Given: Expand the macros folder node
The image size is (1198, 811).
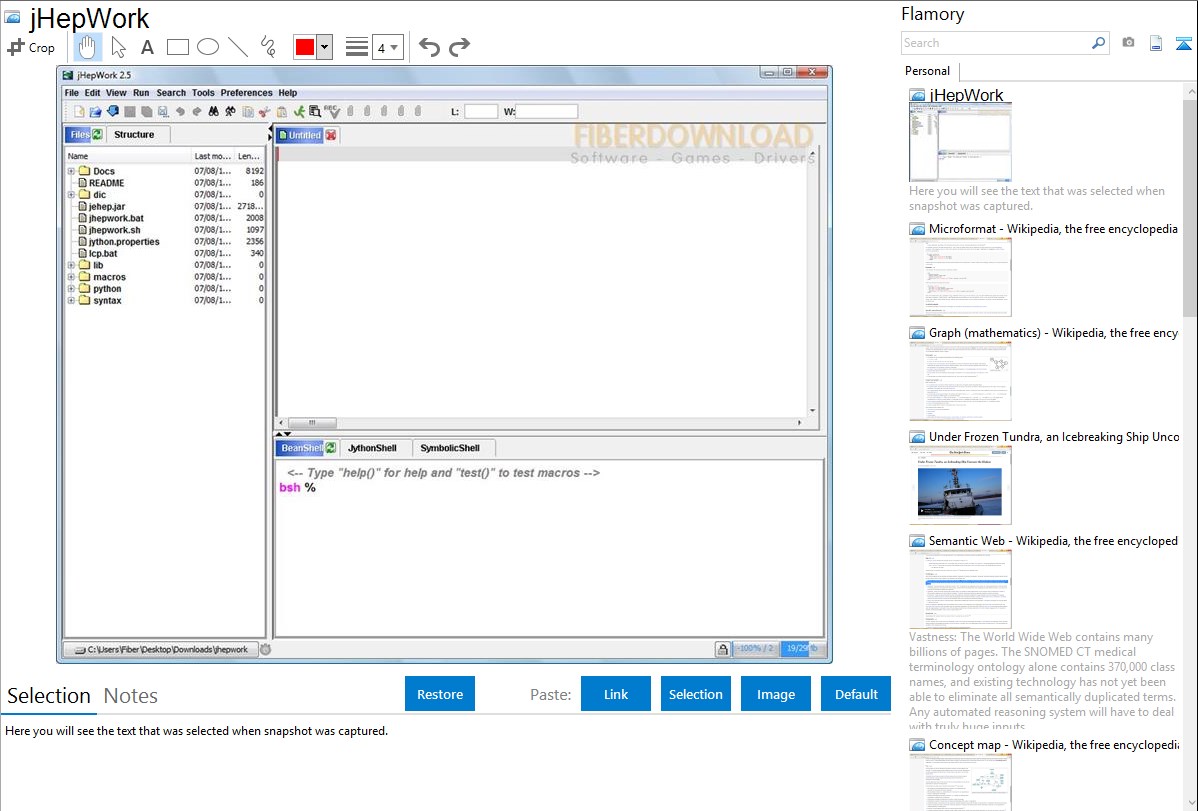Looking at the screenshot, I should pyautogui.click(x=71, y=277).
